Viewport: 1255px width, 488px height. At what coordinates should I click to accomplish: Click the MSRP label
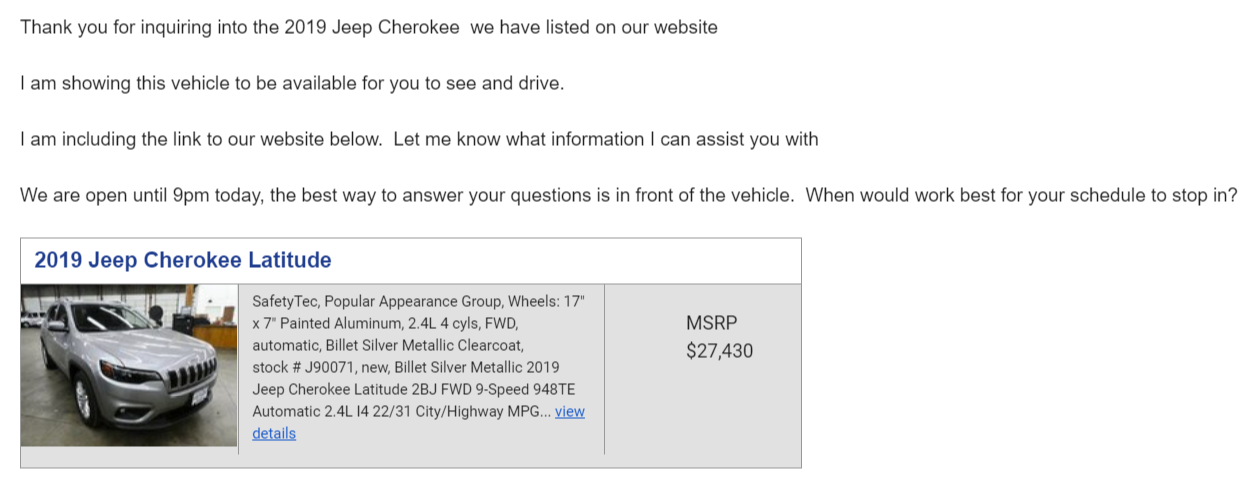(x=711, y=323)
